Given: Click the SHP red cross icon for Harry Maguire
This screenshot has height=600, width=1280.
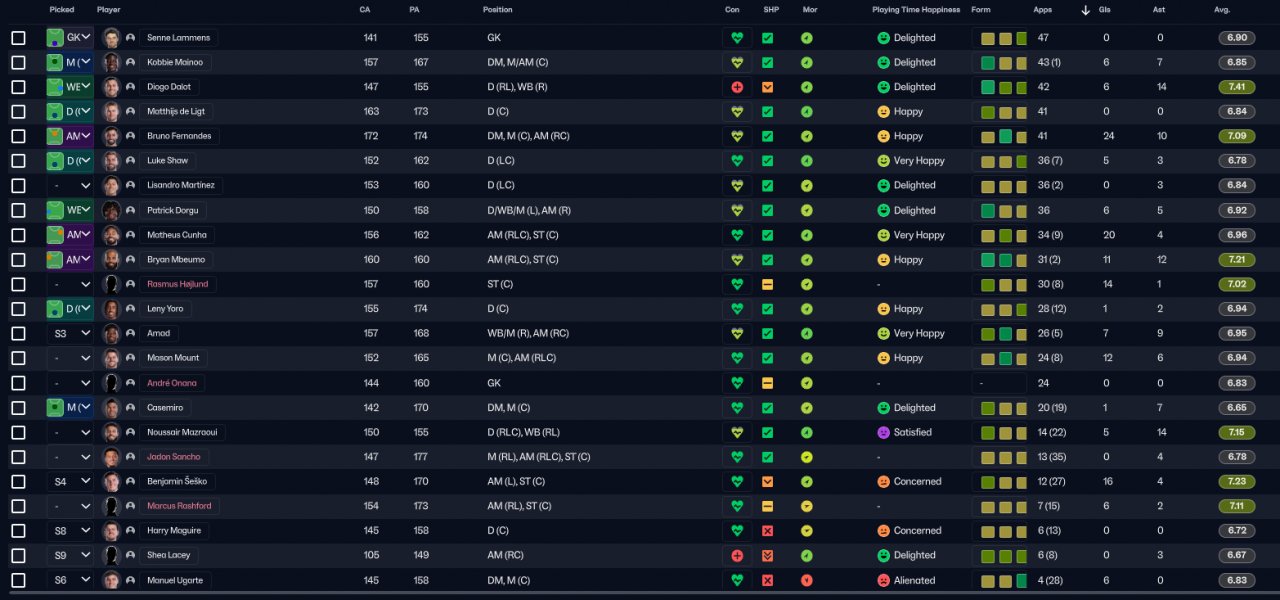Looking at the screenshot, I should coord(767,531).
